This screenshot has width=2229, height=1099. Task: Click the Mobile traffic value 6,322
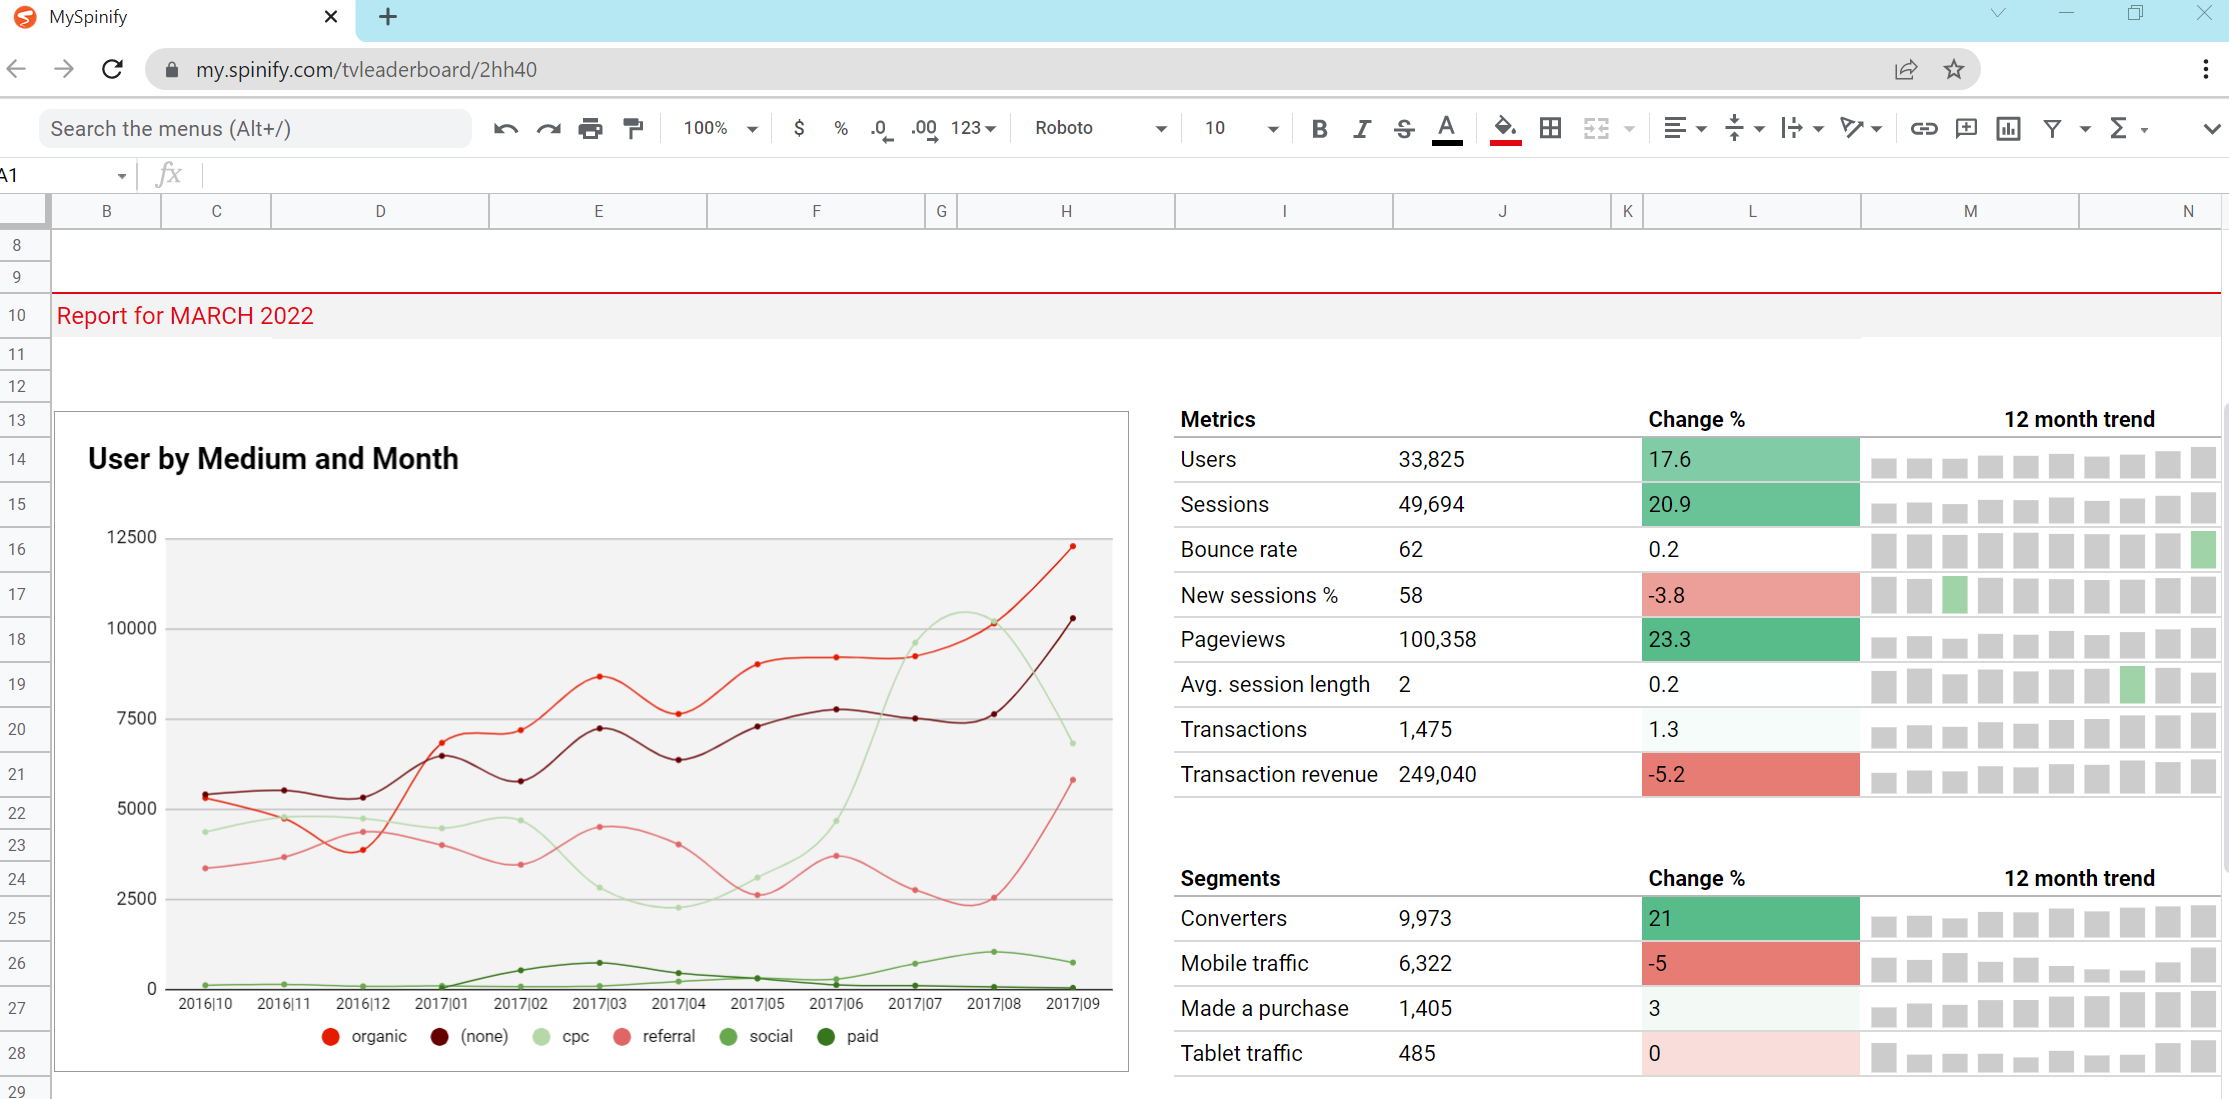tap(1425, 963)
